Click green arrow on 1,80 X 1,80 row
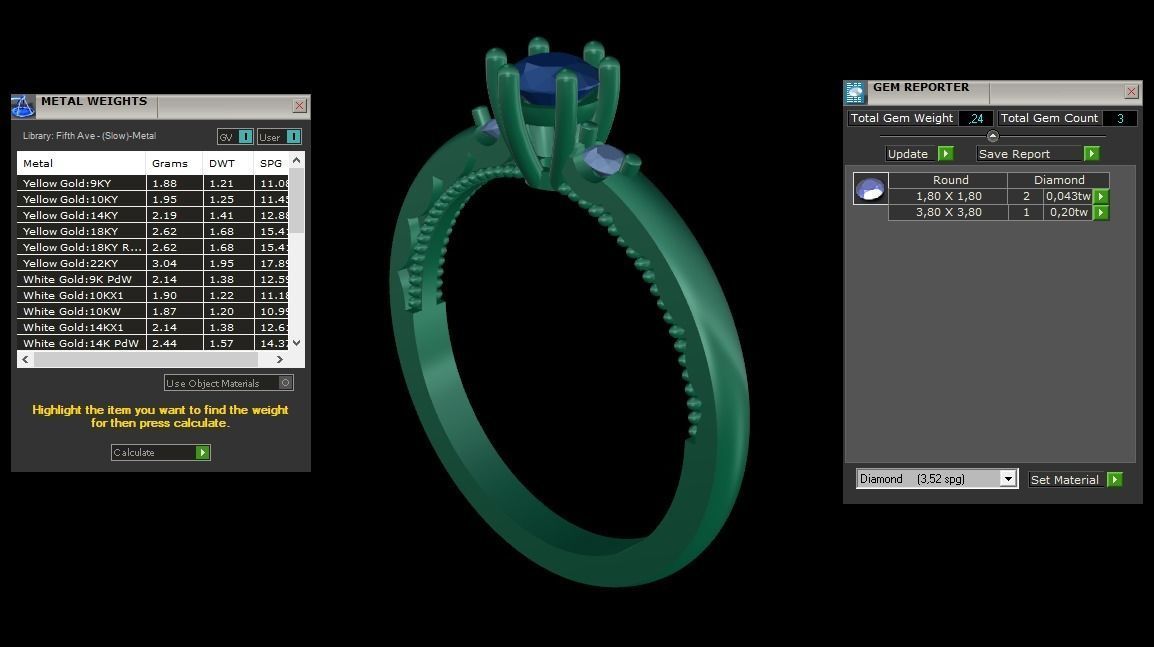This screenshot has height=647, width=1154. [x=1101, y=197]
